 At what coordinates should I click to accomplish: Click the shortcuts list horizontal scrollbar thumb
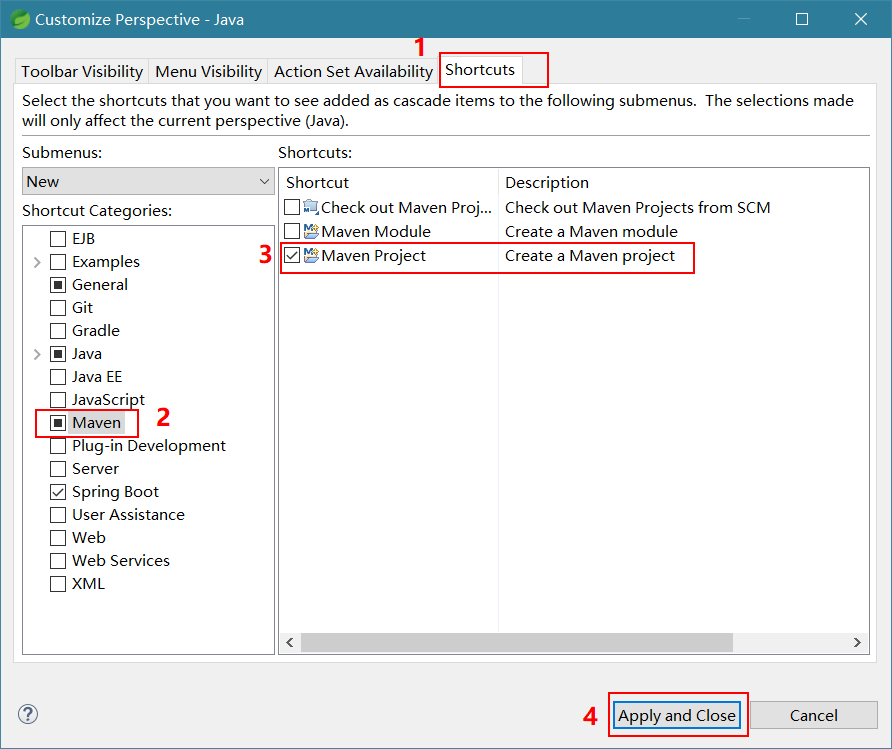tap(517, 643)
